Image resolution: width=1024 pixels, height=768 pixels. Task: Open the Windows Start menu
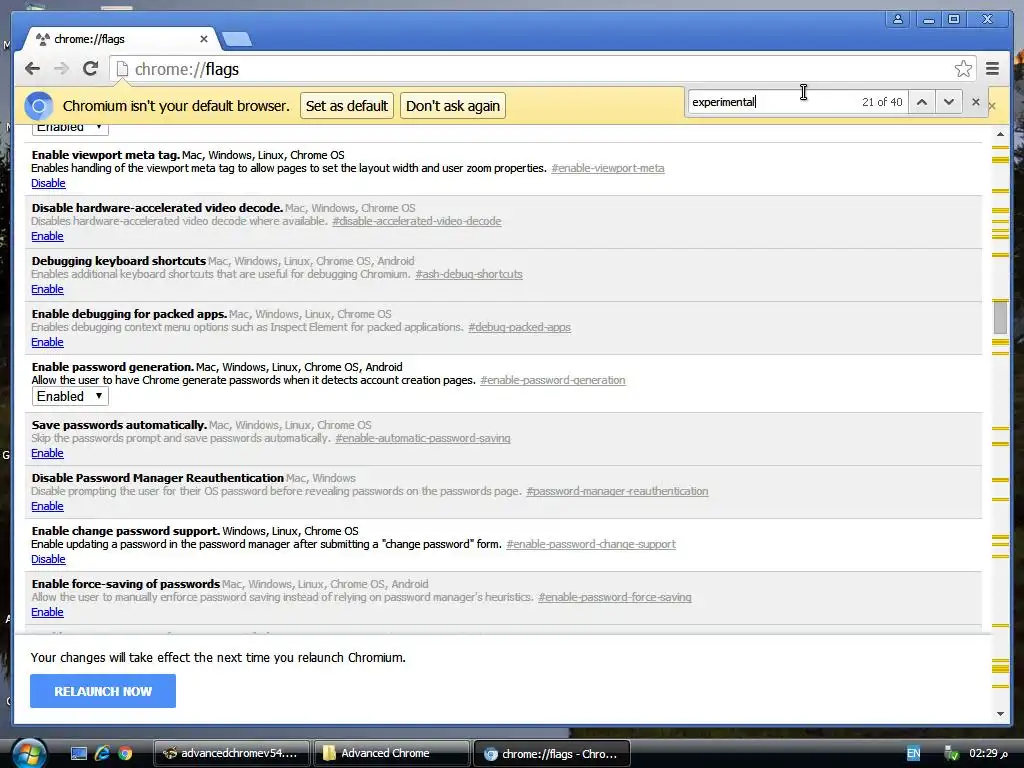click(28, 754)
